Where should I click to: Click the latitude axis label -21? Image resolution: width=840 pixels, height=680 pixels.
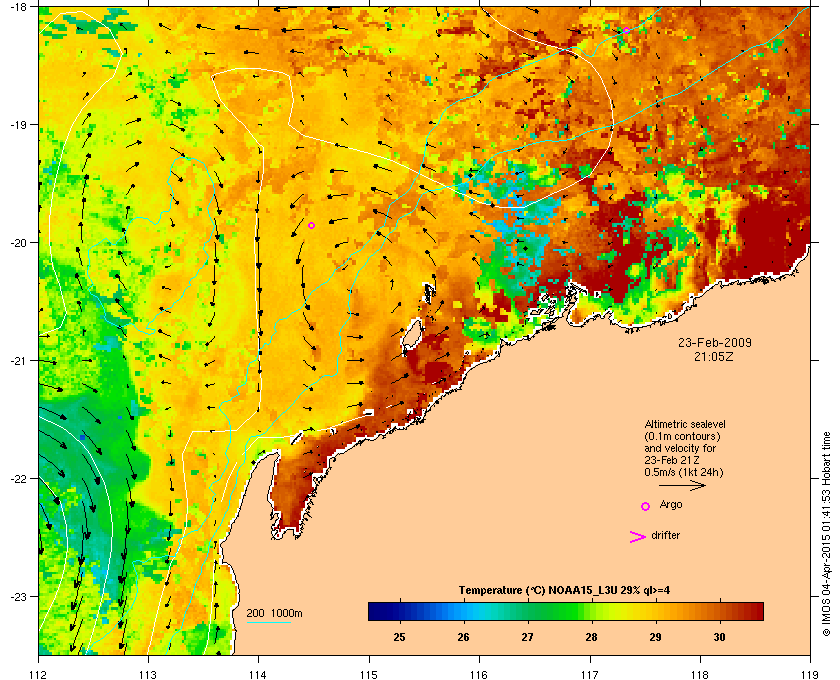pos(19,360)
